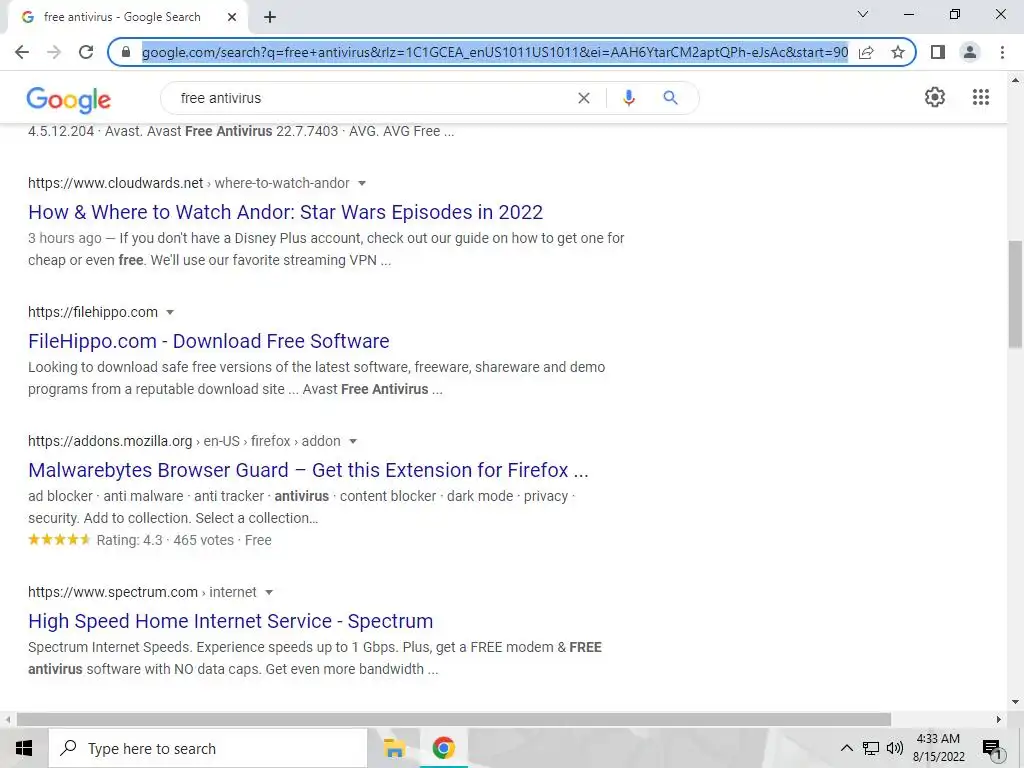View site information via lock icon
The image size is (1024, 768).
click(126, 52)
